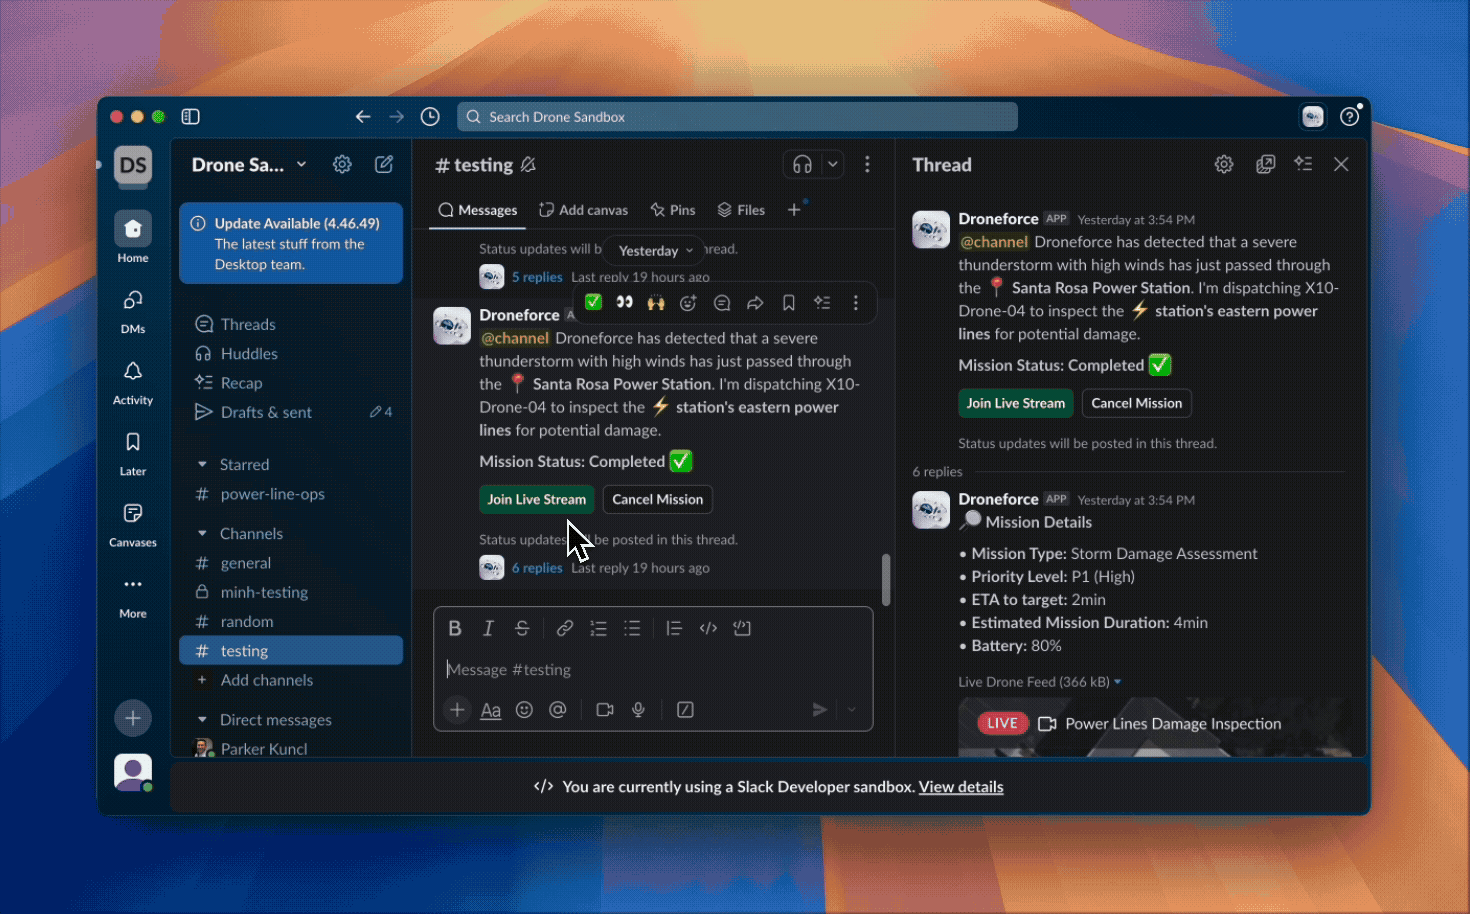Screen dimensions: 1470x914
Task: Open the More menu in left rail
Action: pyautogui.click(x=133, y=595)
